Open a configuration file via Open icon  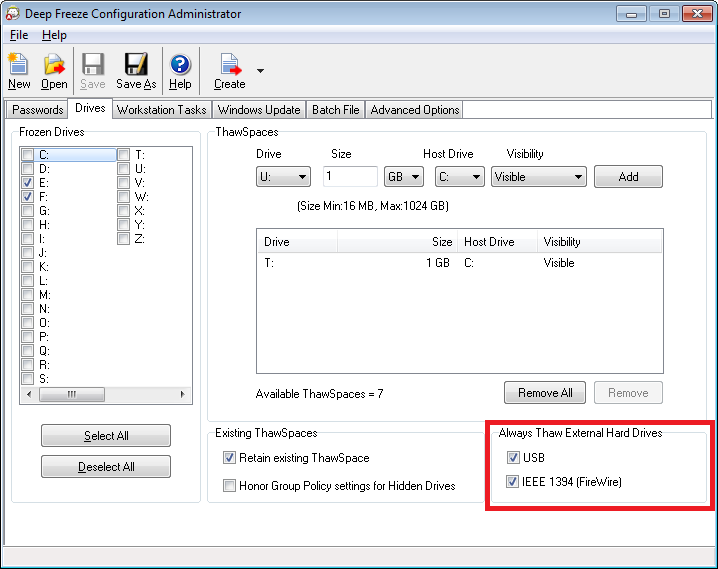tap(54, 66)
